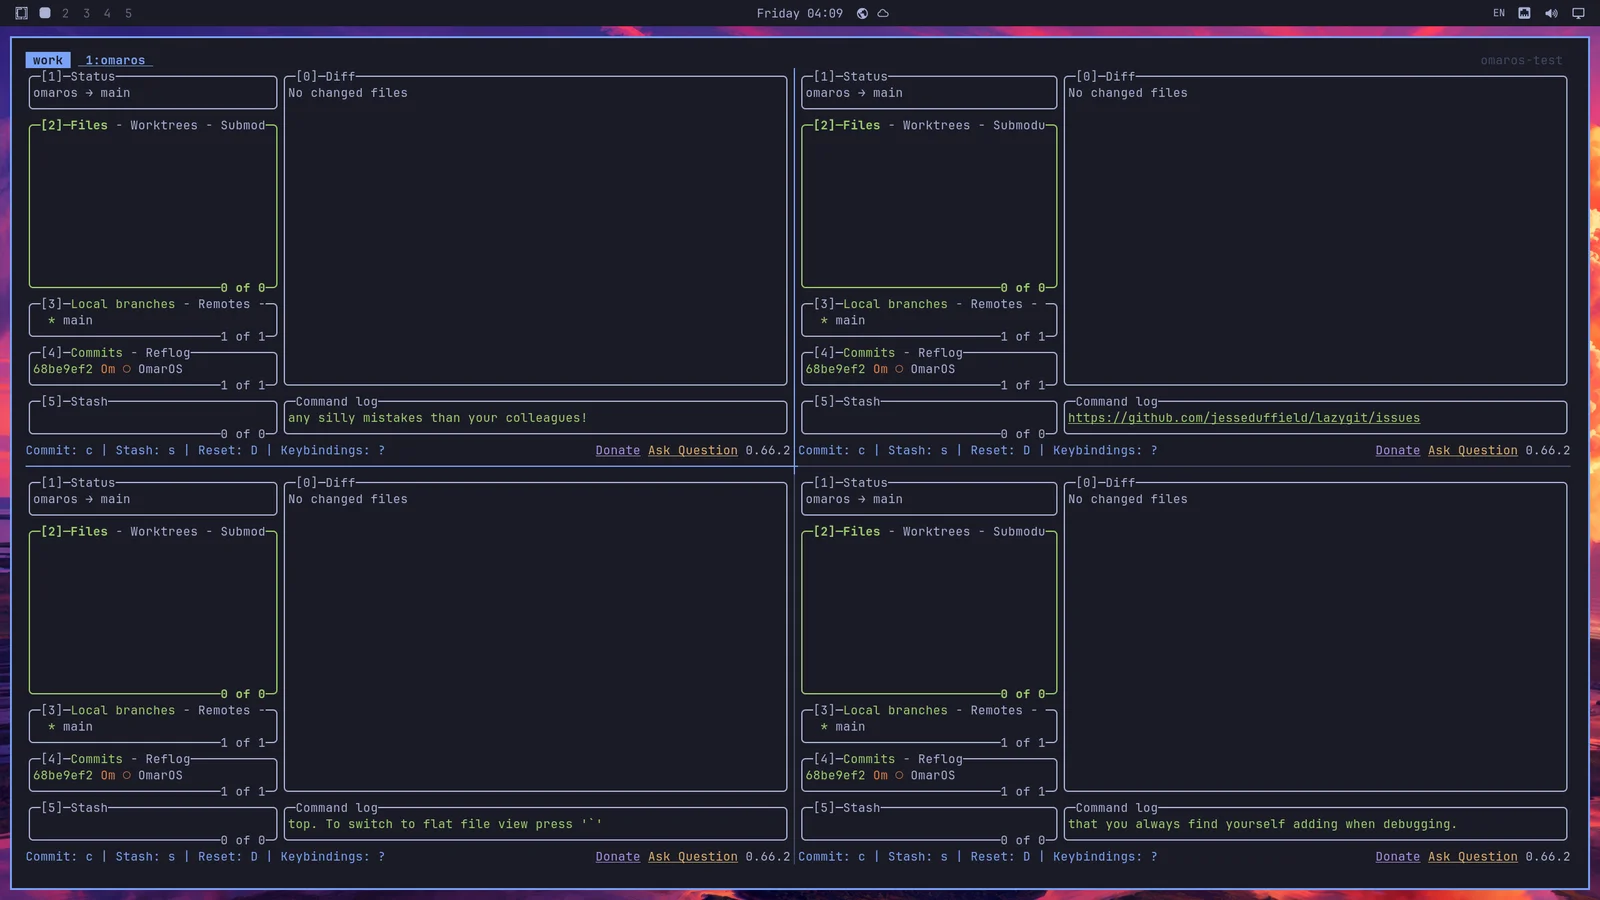Focus the [1] Status panel in top-right pane

click(929, 92)
